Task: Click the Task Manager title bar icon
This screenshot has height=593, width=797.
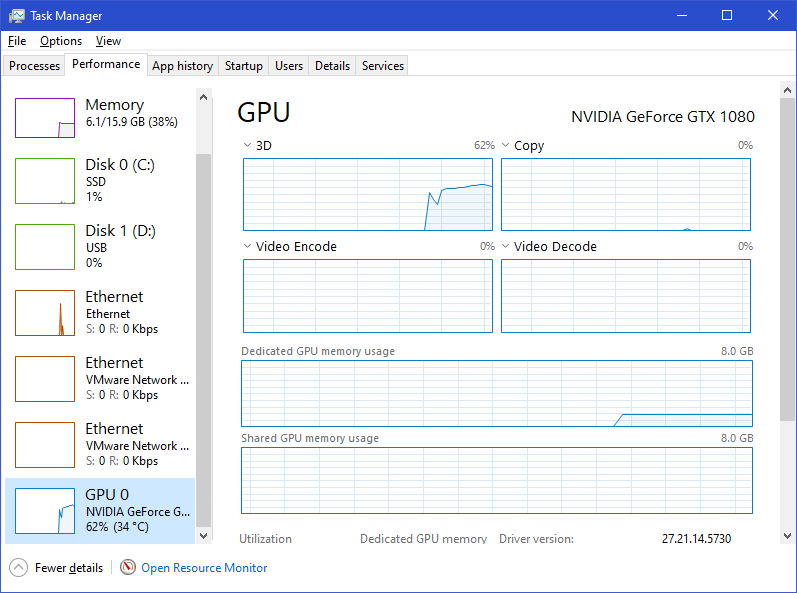Action: tap(16, 16)
